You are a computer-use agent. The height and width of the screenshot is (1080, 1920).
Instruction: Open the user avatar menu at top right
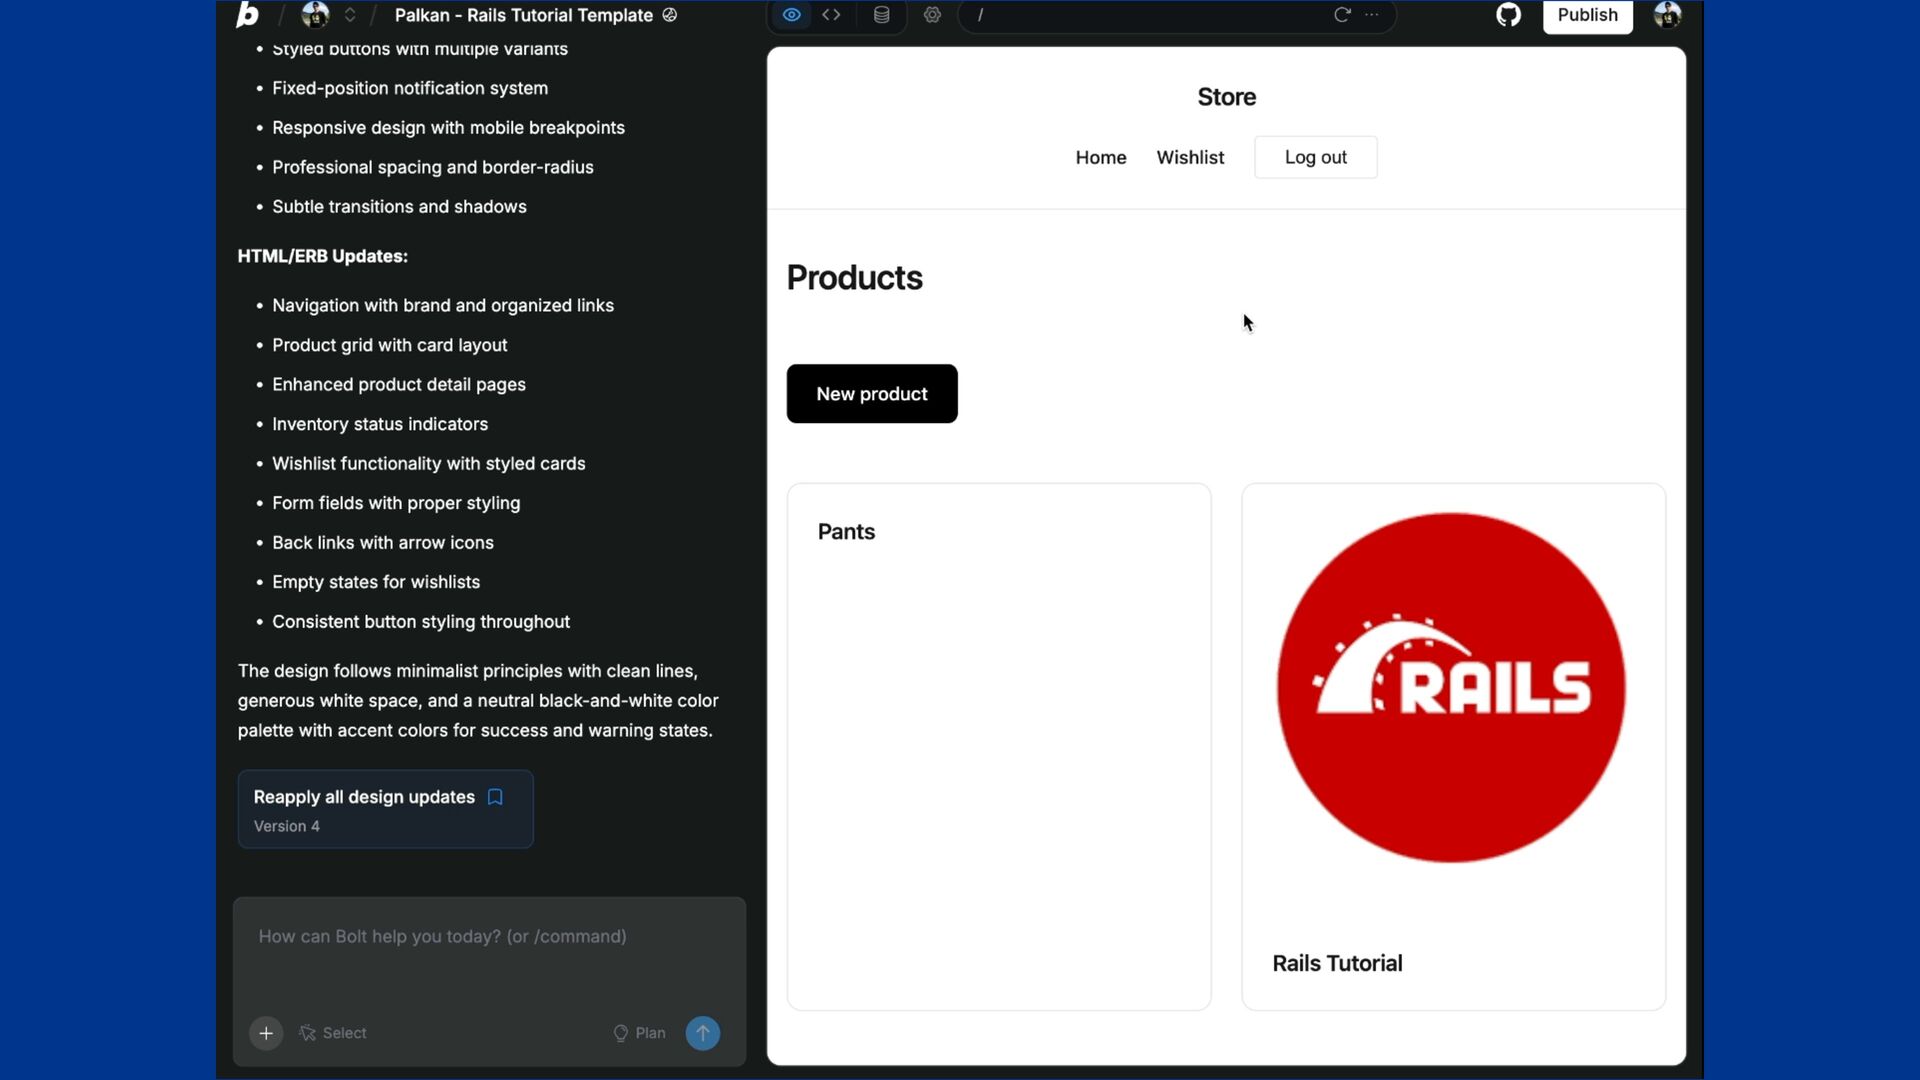click(x=1667, y=15)
